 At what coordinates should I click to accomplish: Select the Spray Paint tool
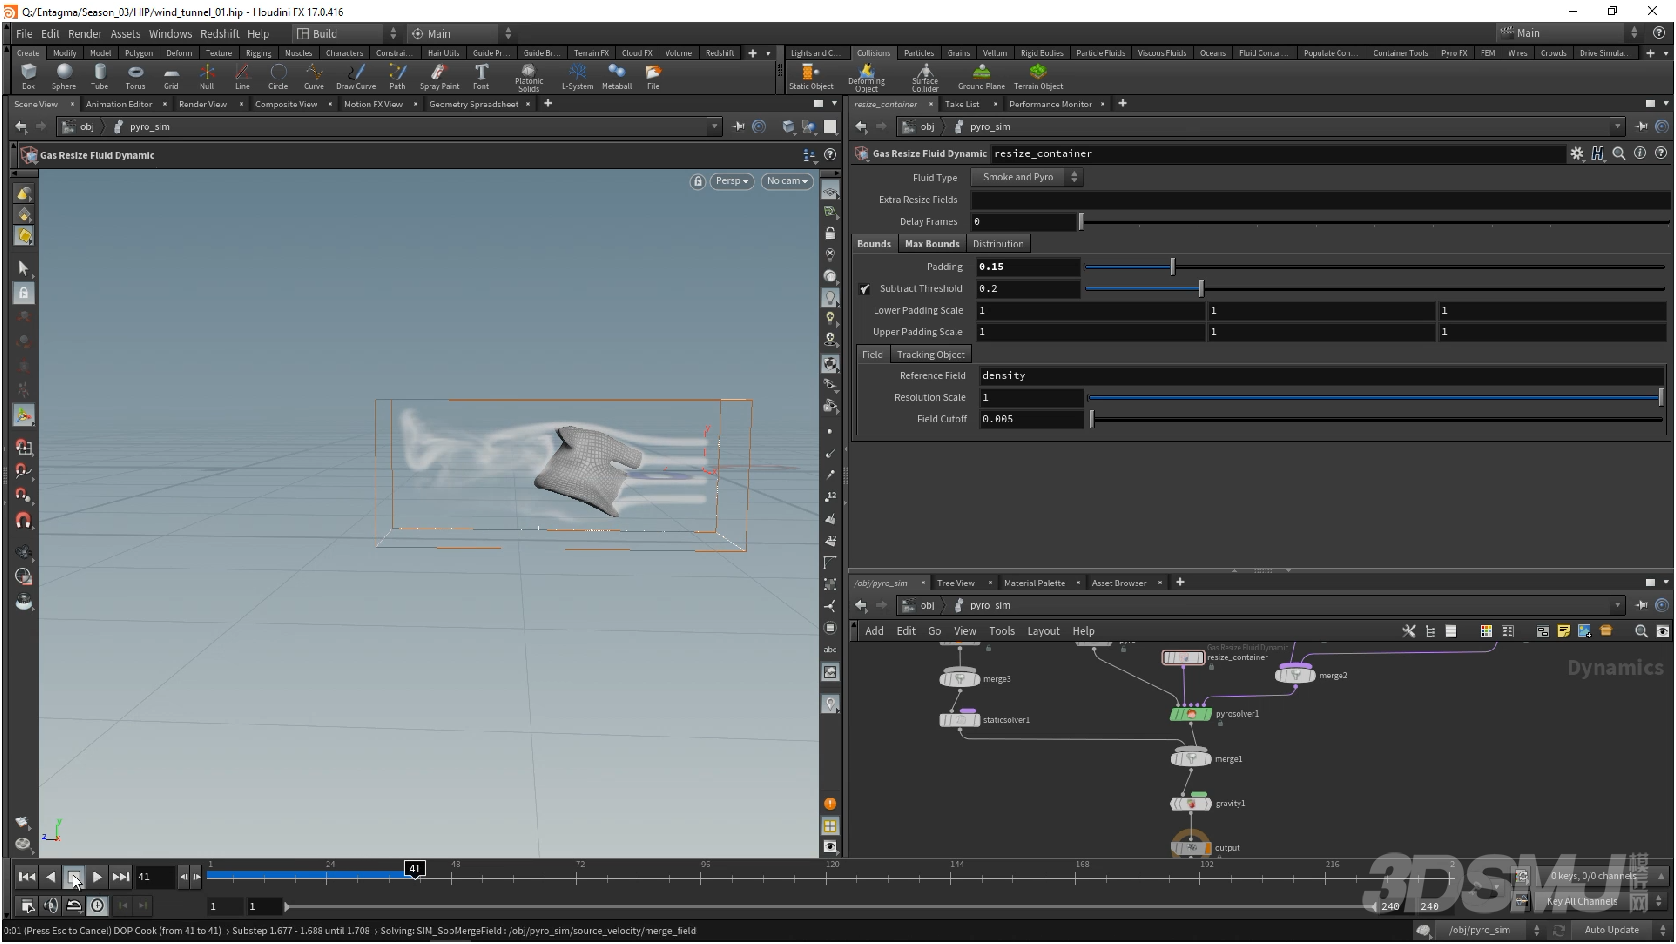(x=439, y=77)
